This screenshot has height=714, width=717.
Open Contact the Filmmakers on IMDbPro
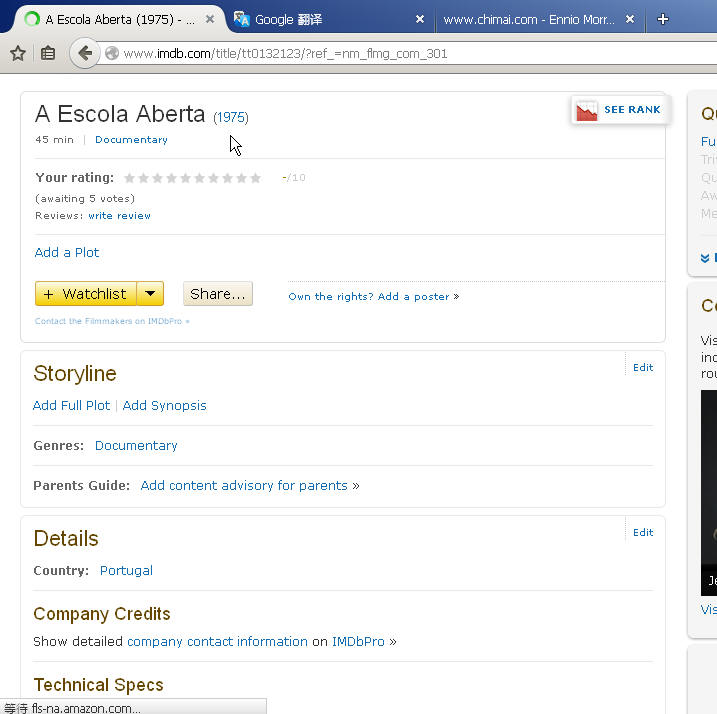click(112, 321)
